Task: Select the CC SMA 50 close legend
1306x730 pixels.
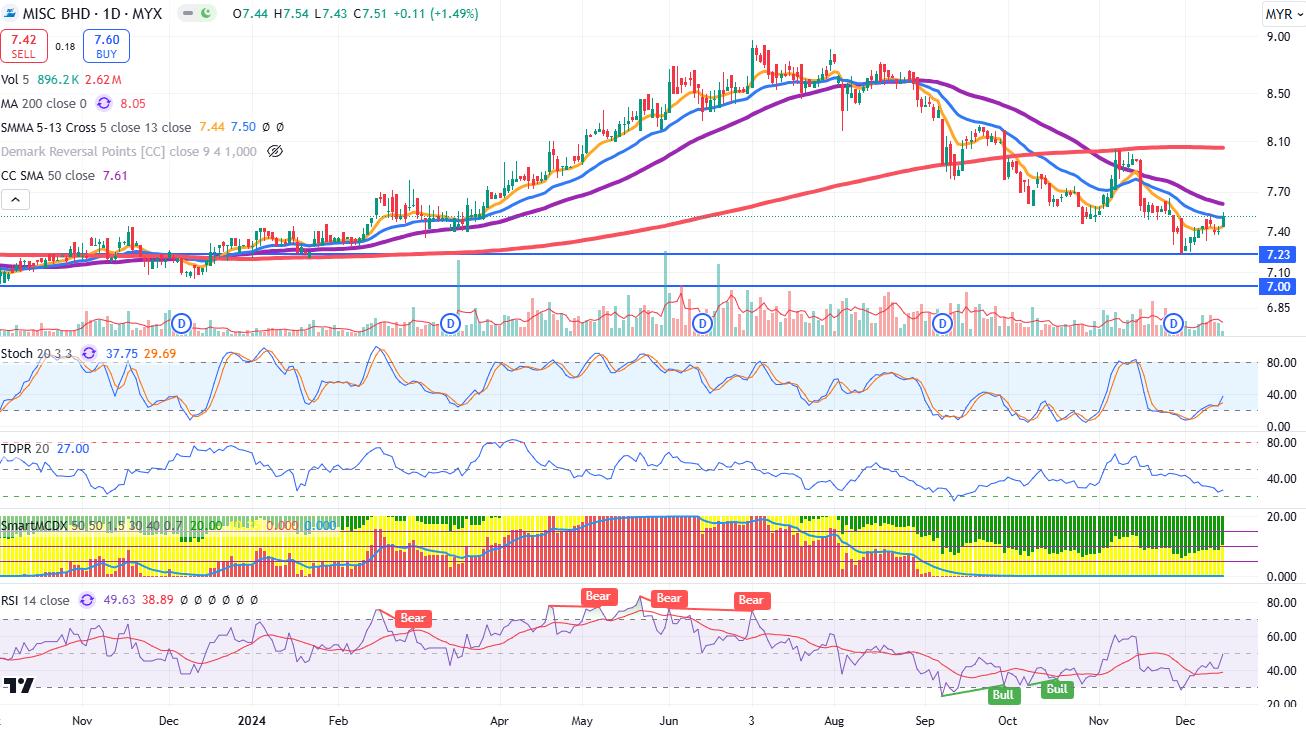Action: 48,175
